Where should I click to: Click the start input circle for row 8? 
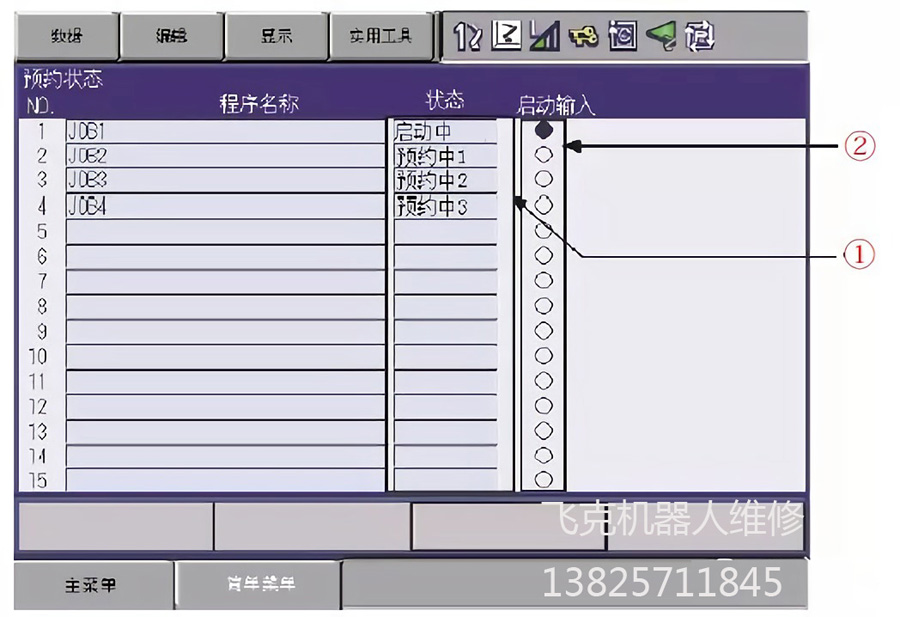544,305
